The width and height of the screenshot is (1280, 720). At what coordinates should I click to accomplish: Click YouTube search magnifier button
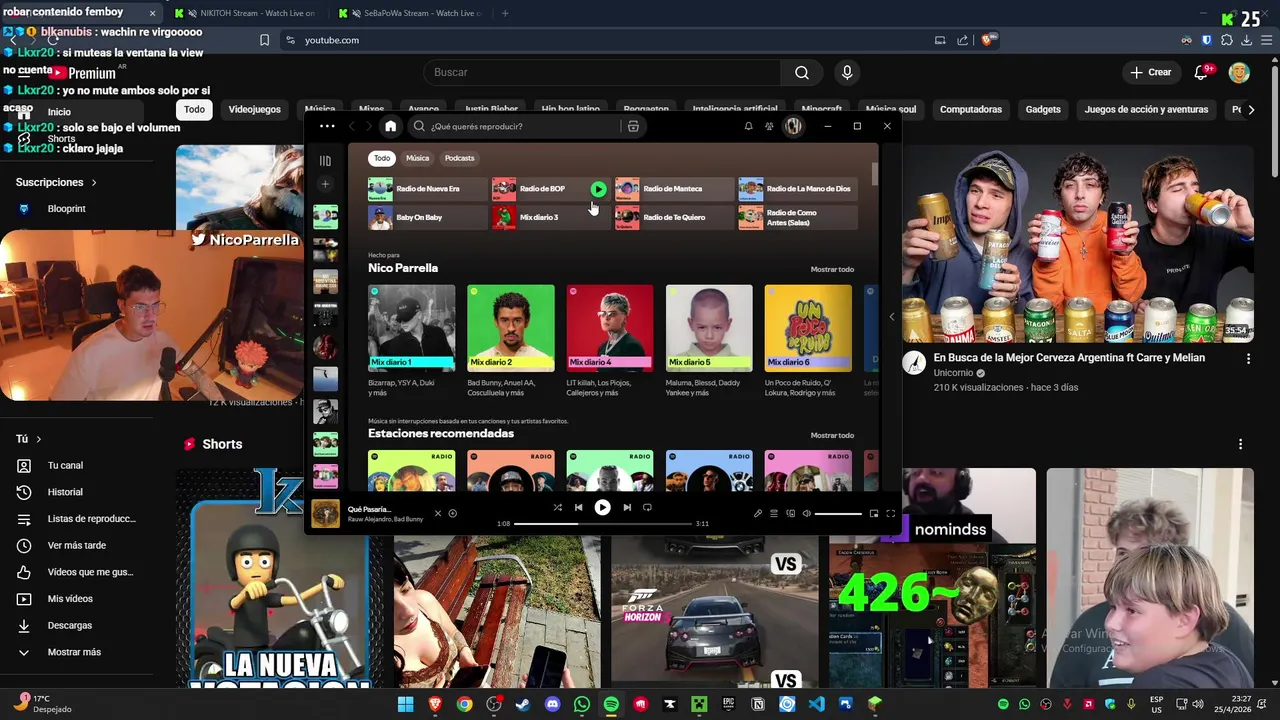click(x=802, y=72)
